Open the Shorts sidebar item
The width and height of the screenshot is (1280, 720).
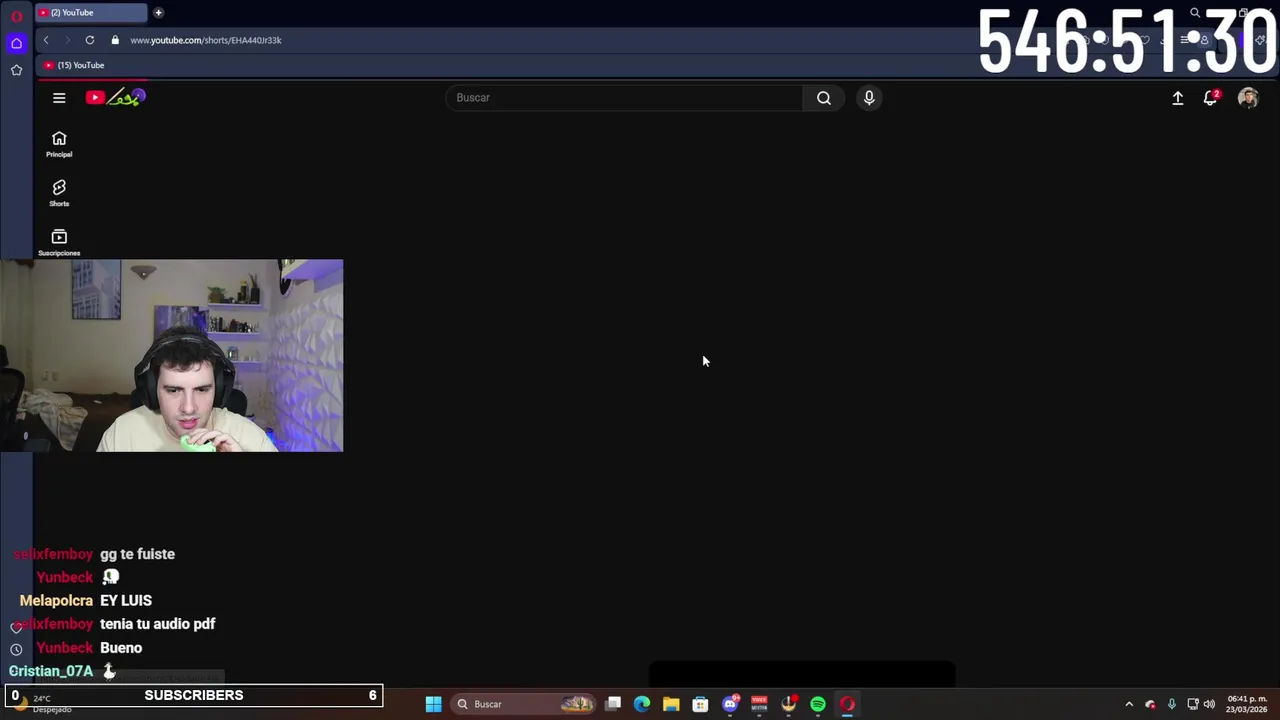(x=59, y=193)
